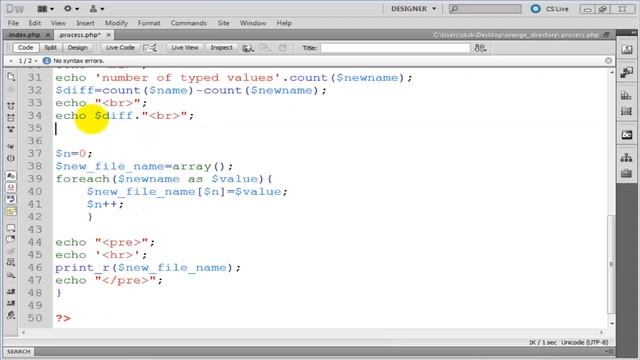Click the Collapse Selection icon
This screenshot has width=640, height=360.
pos(11,118)
